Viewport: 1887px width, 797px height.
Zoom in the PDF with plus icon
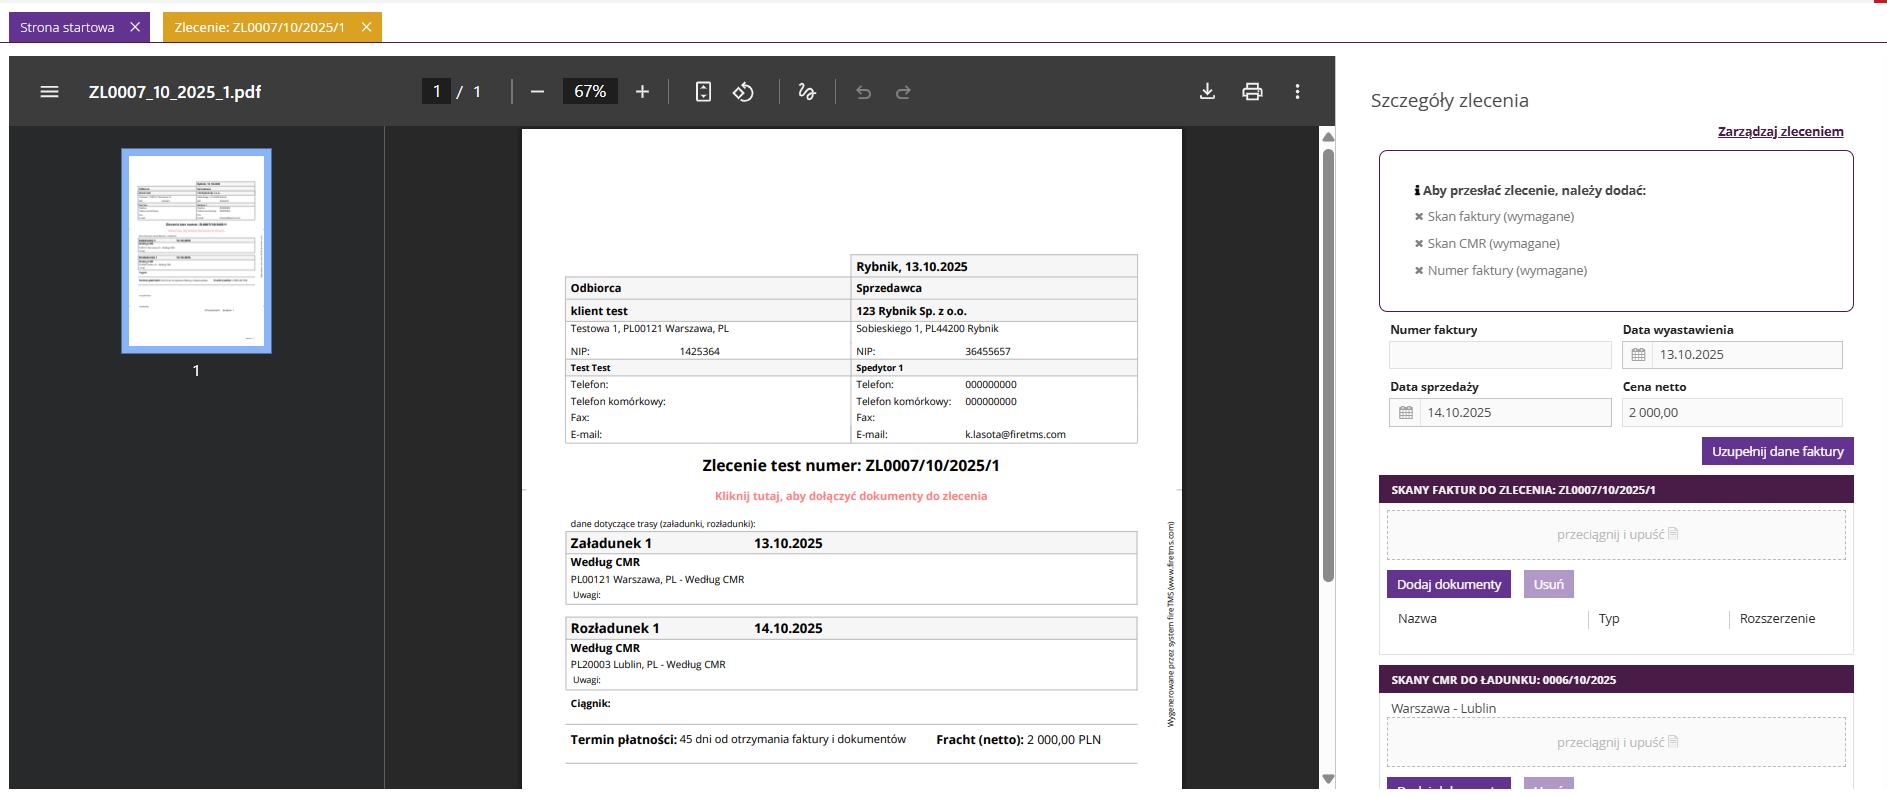[642, 92]
